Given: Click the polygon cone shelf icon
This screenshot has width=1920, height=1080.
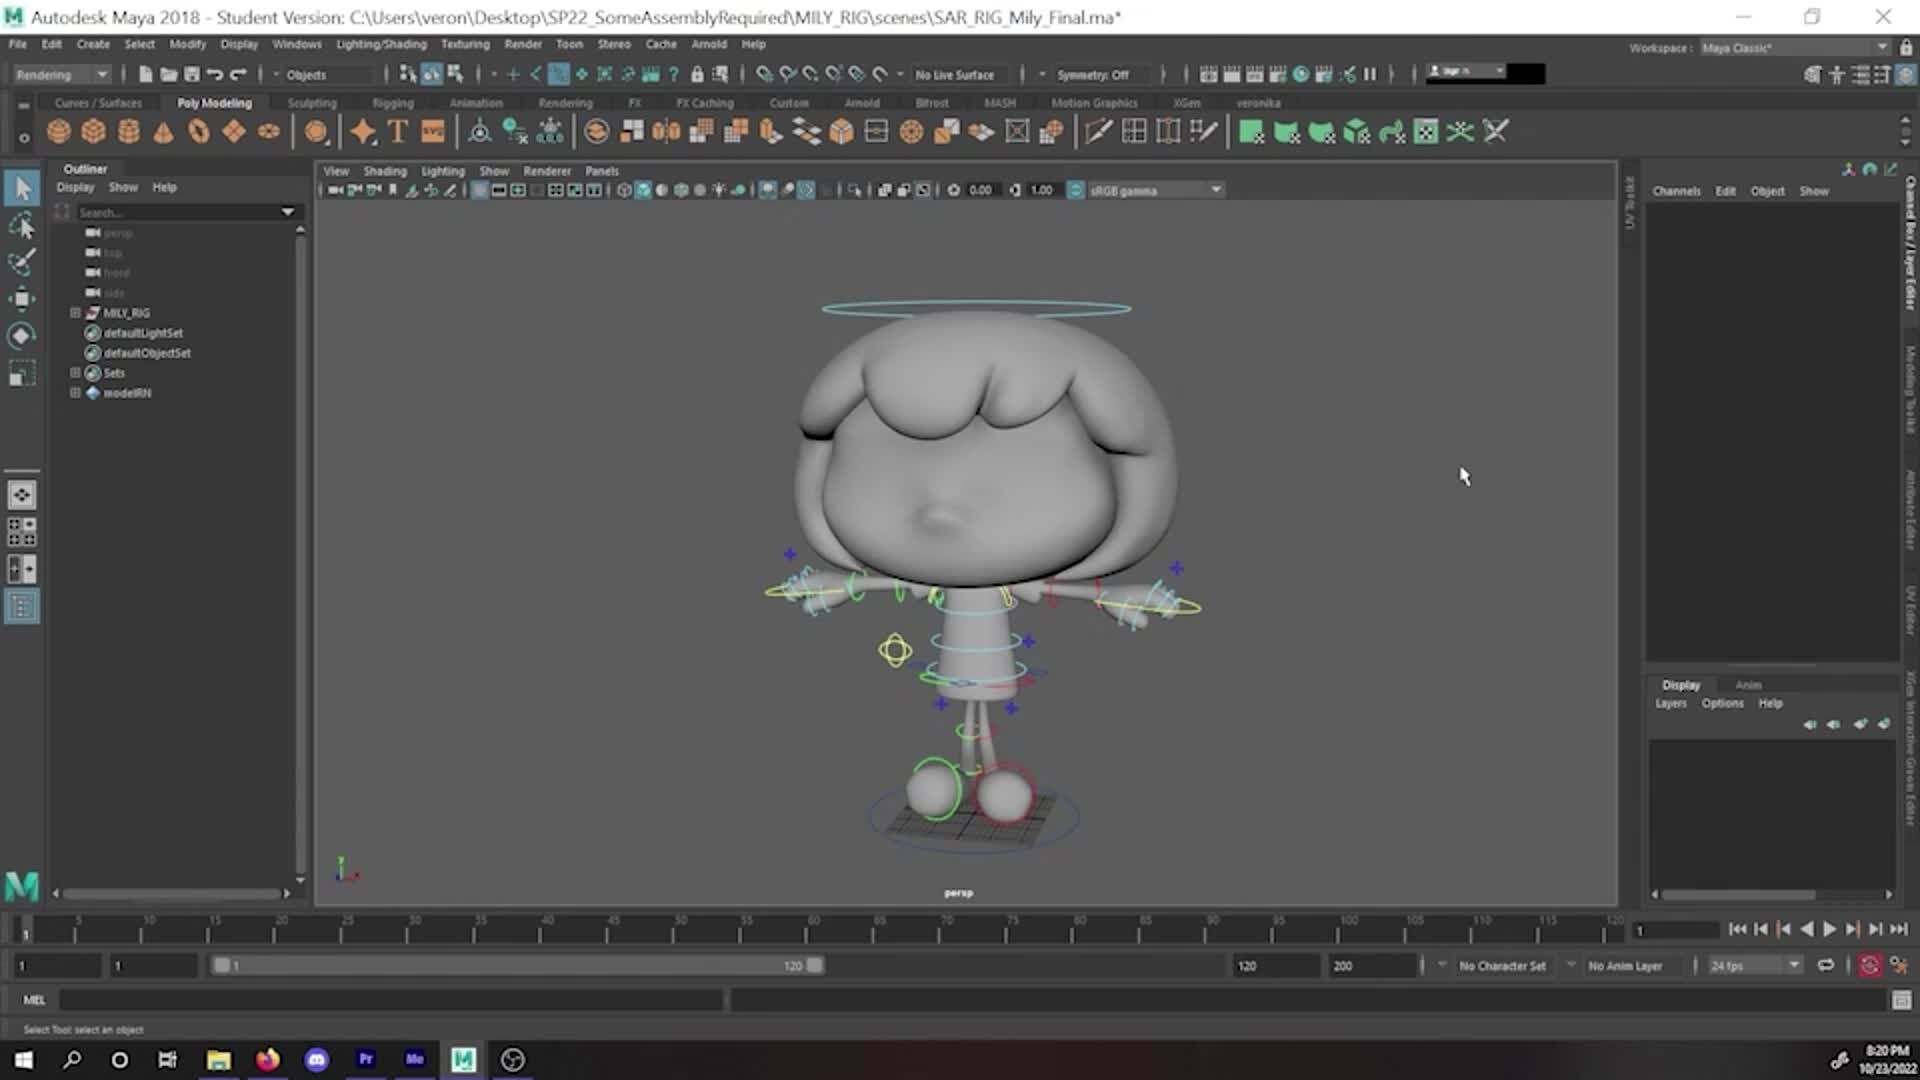Looking at the screenshot, I should point(163,132).
